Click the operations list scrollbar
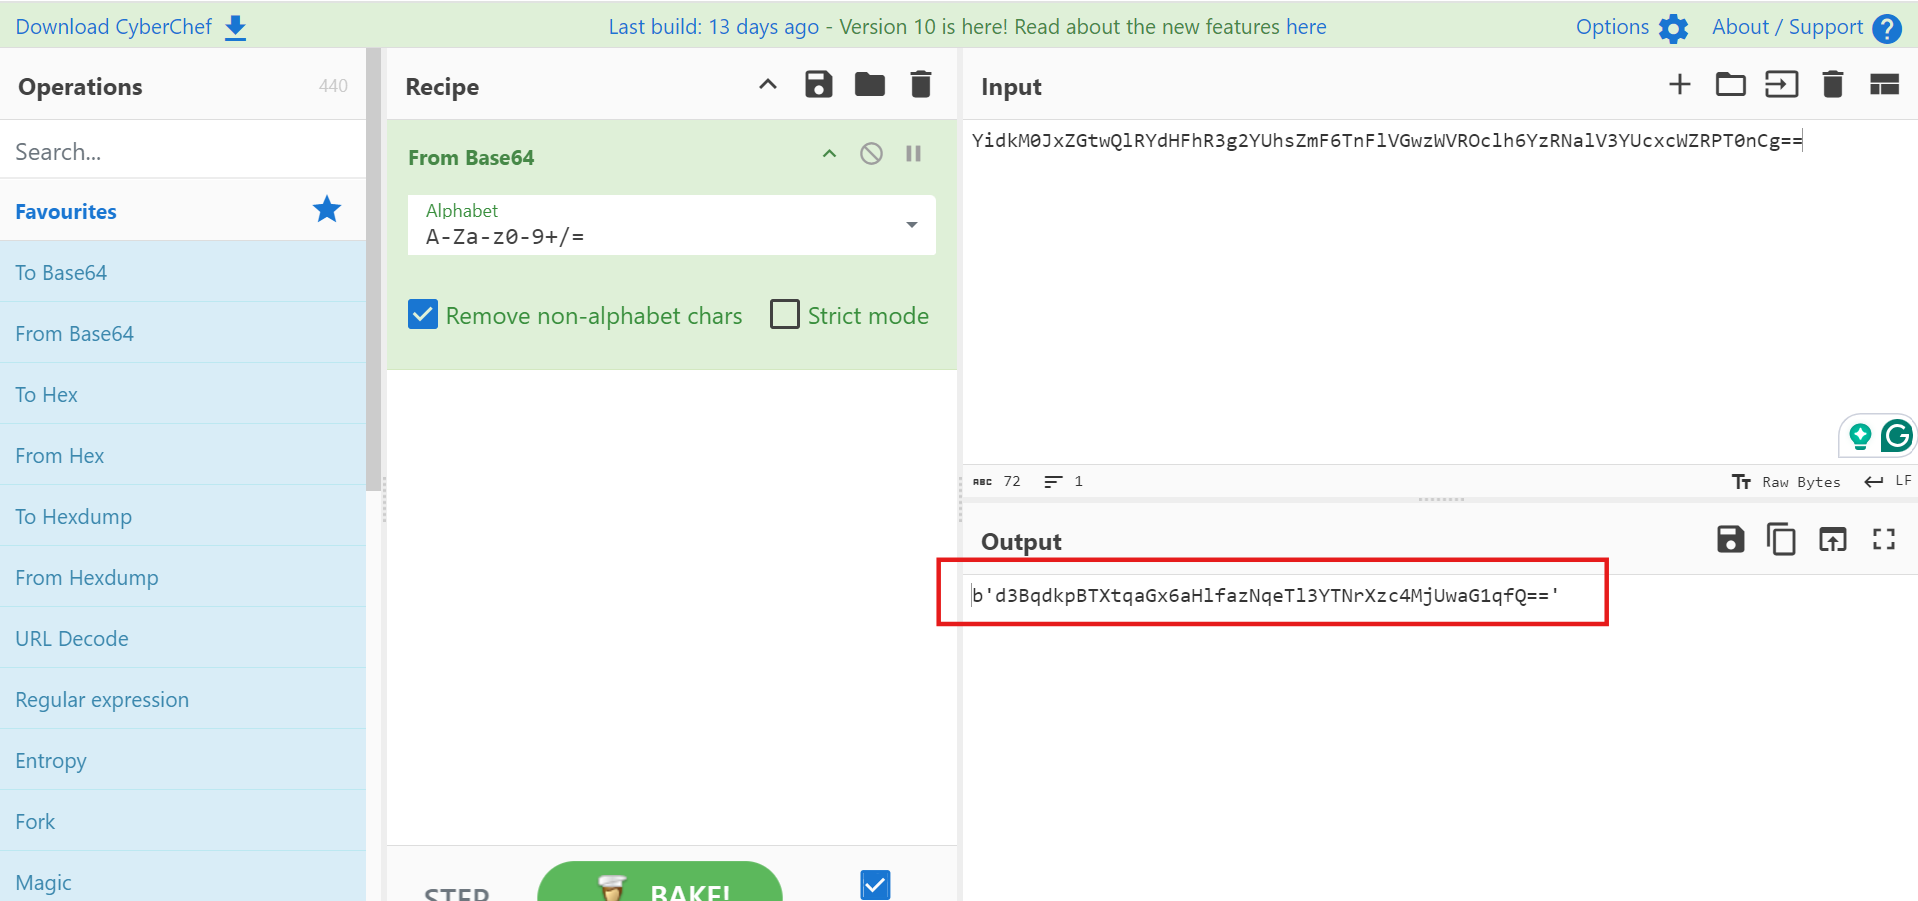The width and height of the screenshot is (1918, 901). click(x=374, y=270)
